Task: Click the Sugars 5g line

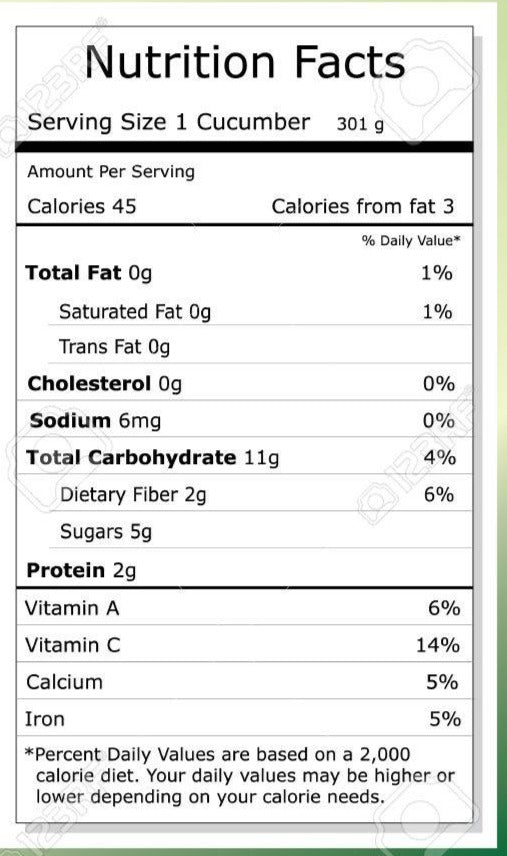Action: pyautogui.click(x=260, y=531)
